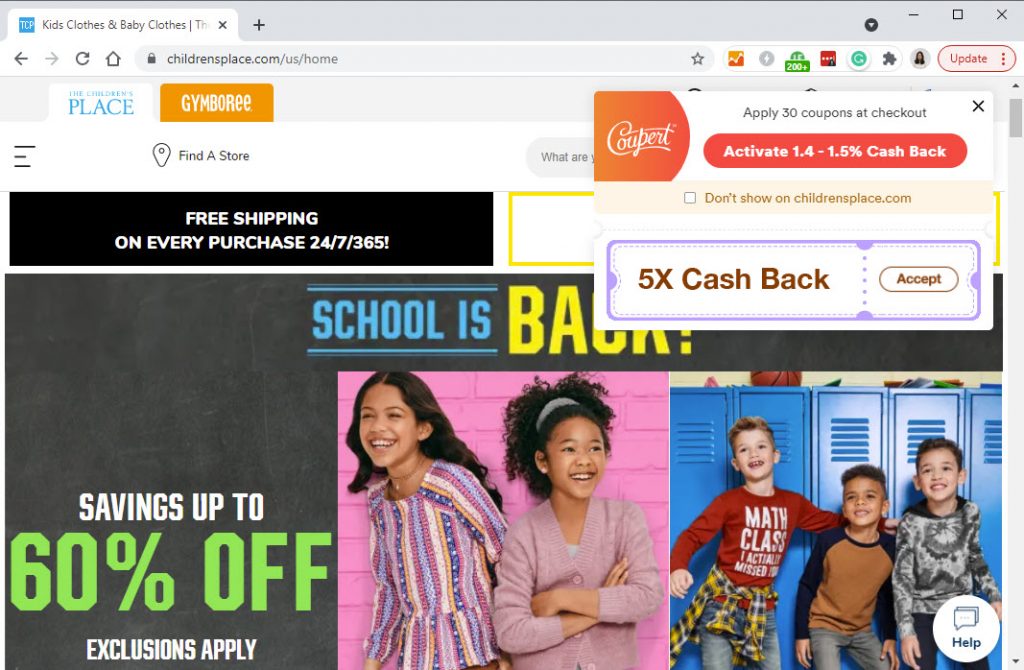Check Don't show on childrensplace.com

pyautogui.click(x=690, y=198)
